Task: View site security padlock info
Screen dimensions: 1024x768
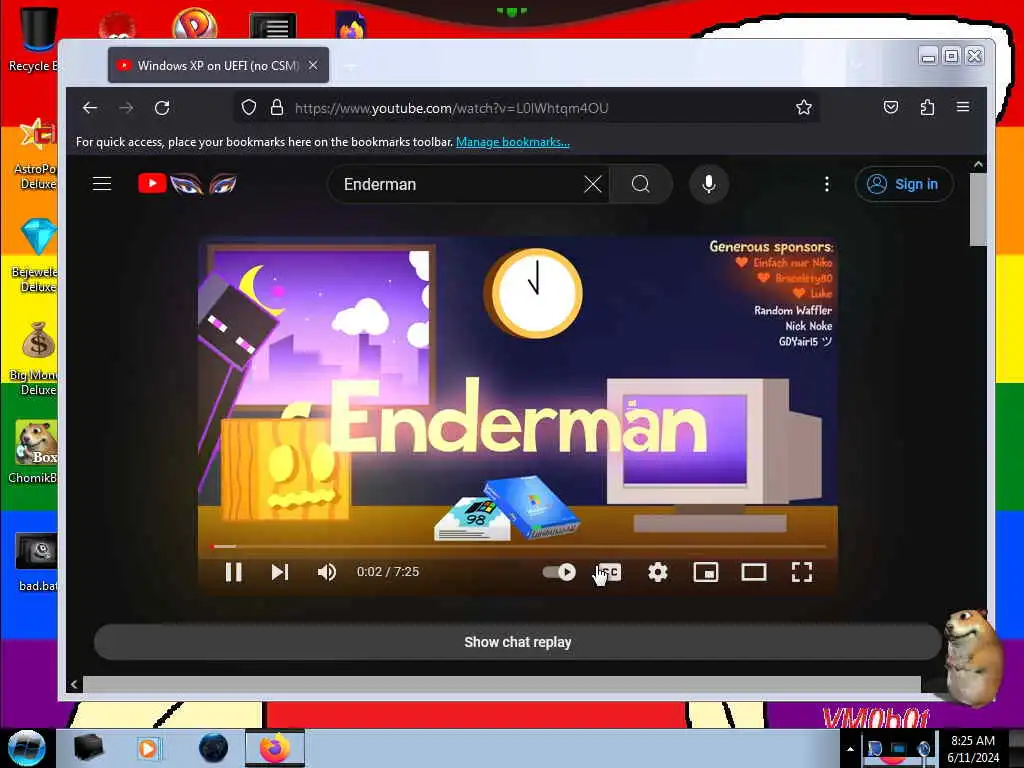Action: (x=277, y=108)
